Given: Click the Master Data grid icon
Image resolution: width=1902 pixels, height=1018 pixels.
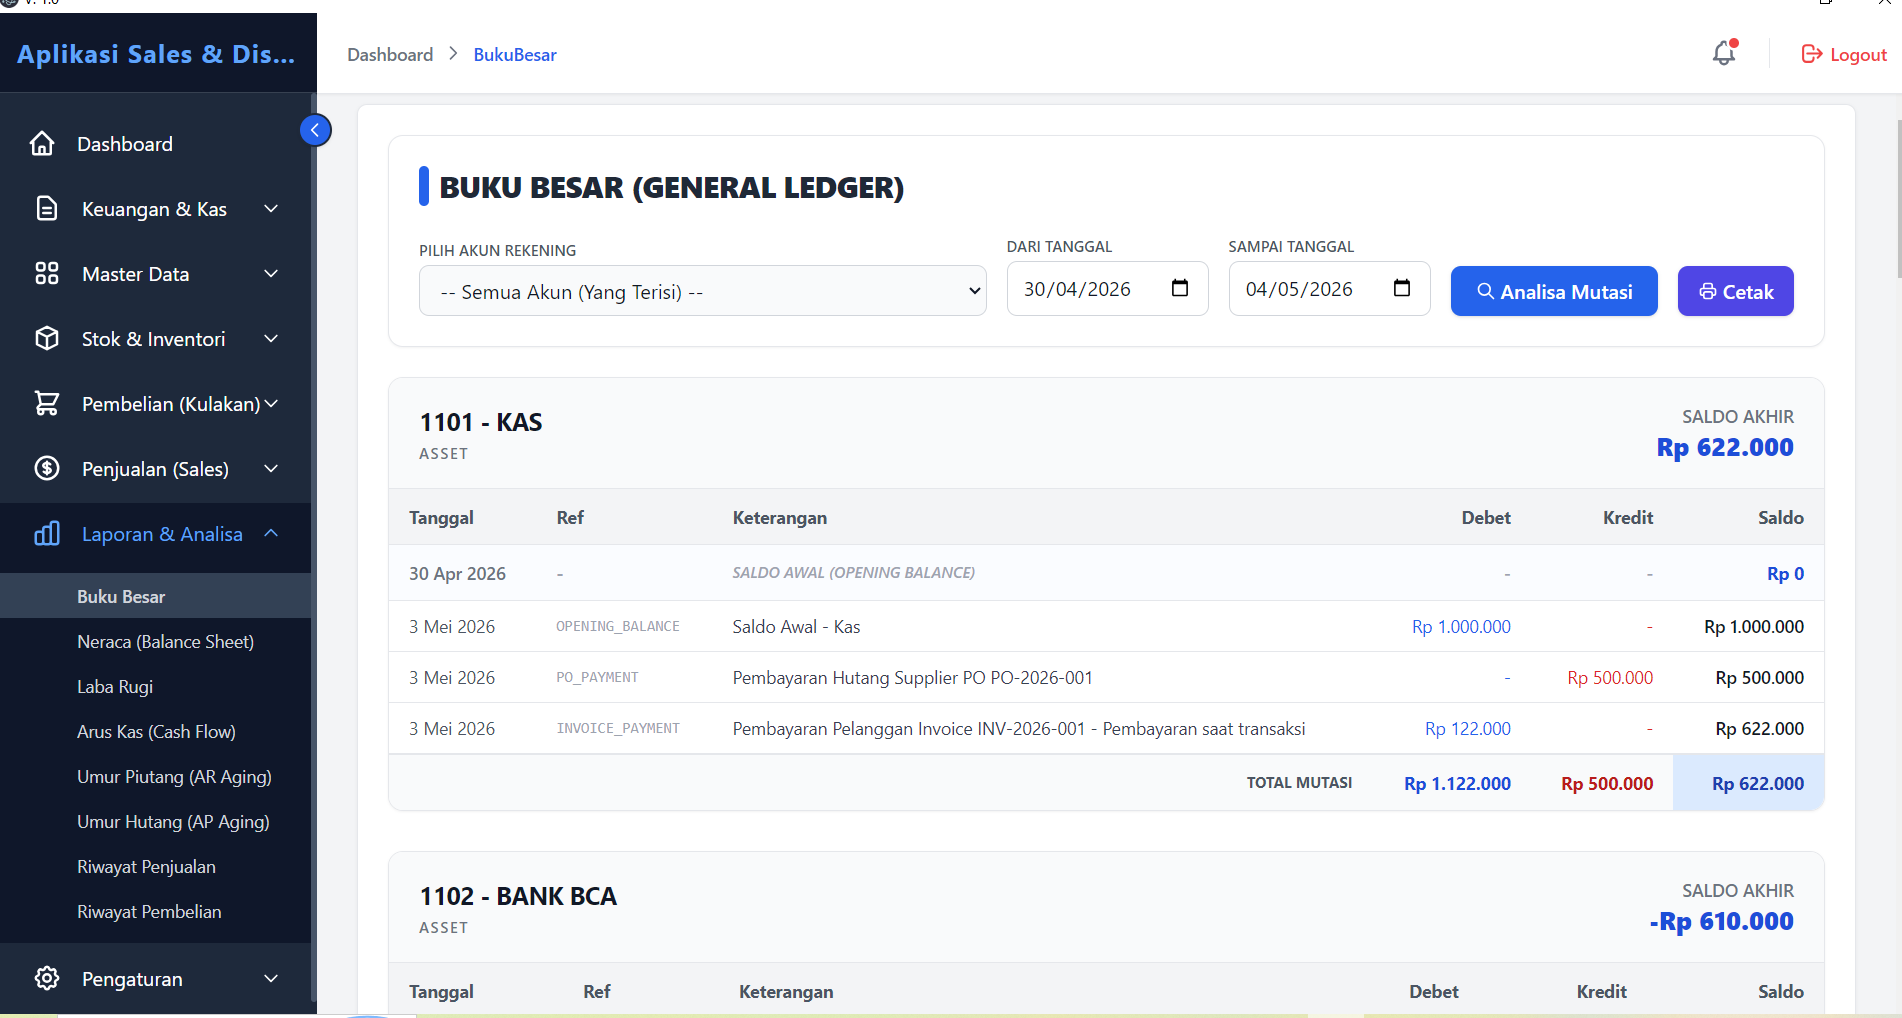Looking at the screenshot, I should (47, 273).
